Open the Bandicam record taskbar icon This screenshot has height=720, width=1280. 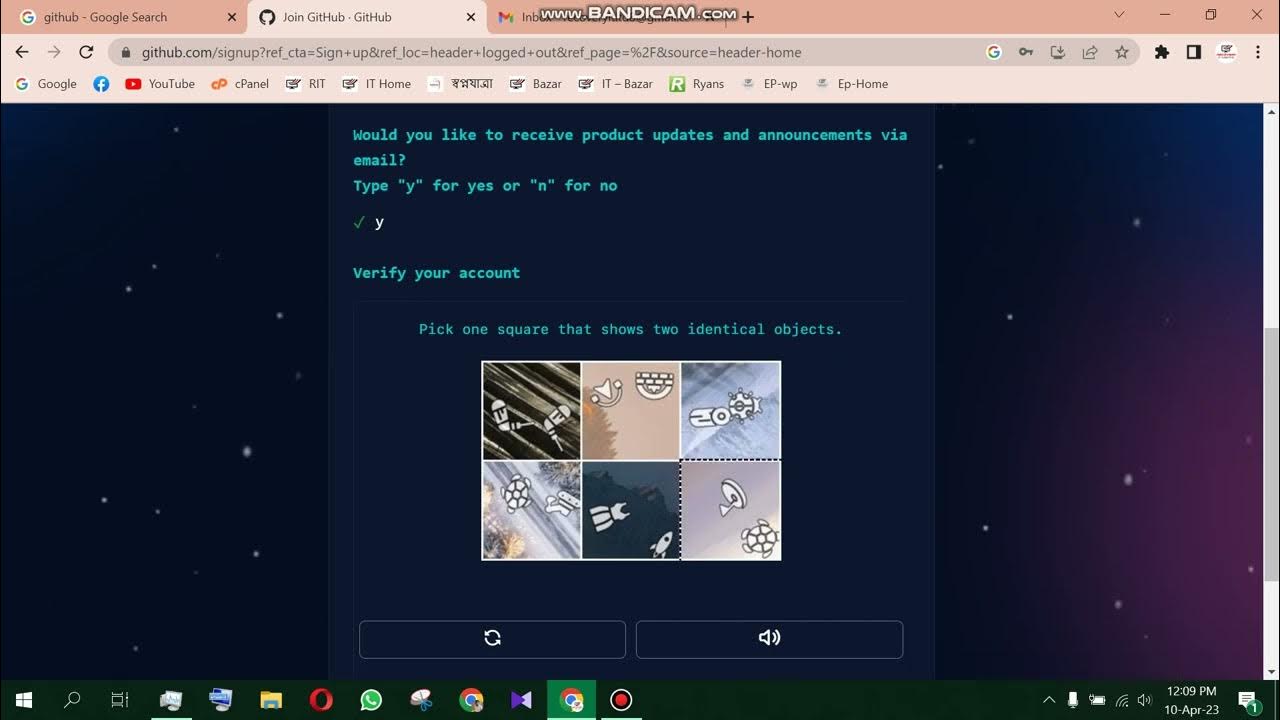click(x=621, y=700)
